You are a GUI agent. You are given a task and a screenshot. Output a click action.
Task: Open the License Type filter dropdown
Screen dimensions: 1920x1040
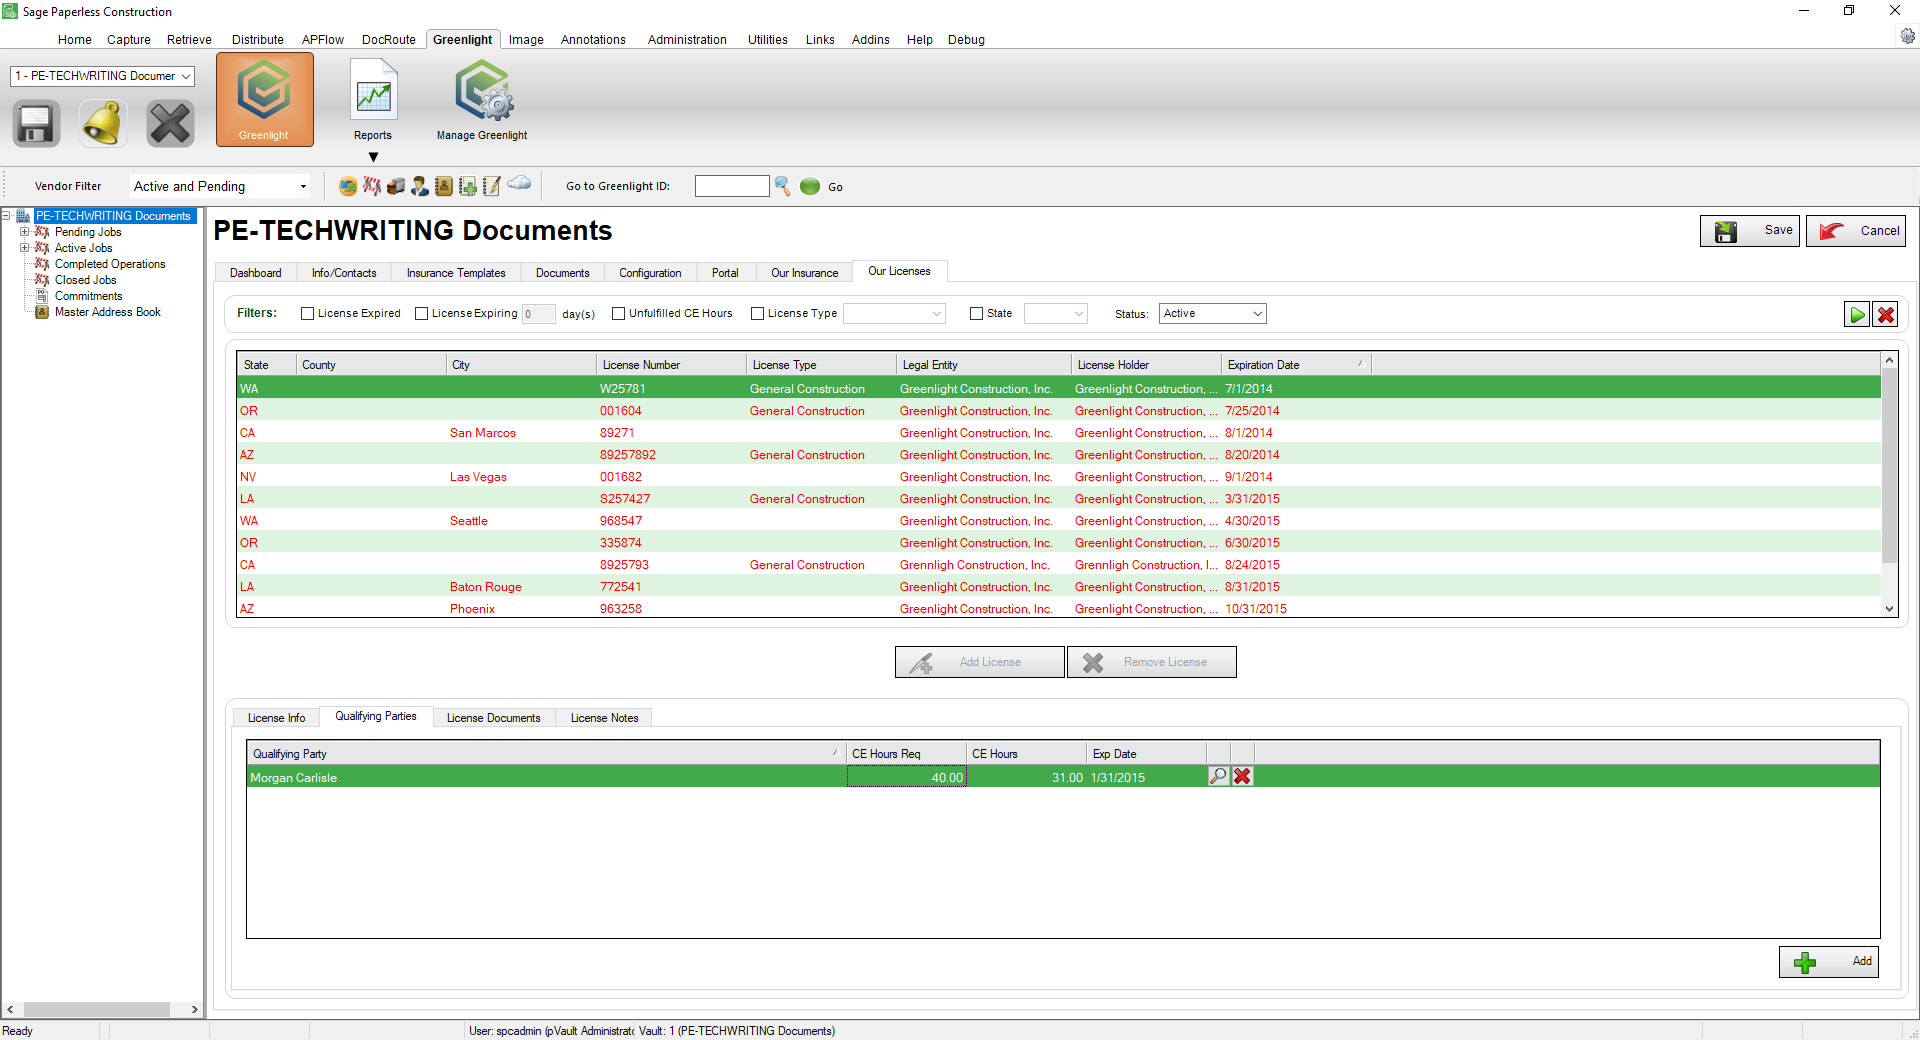(x=895, y=314)
